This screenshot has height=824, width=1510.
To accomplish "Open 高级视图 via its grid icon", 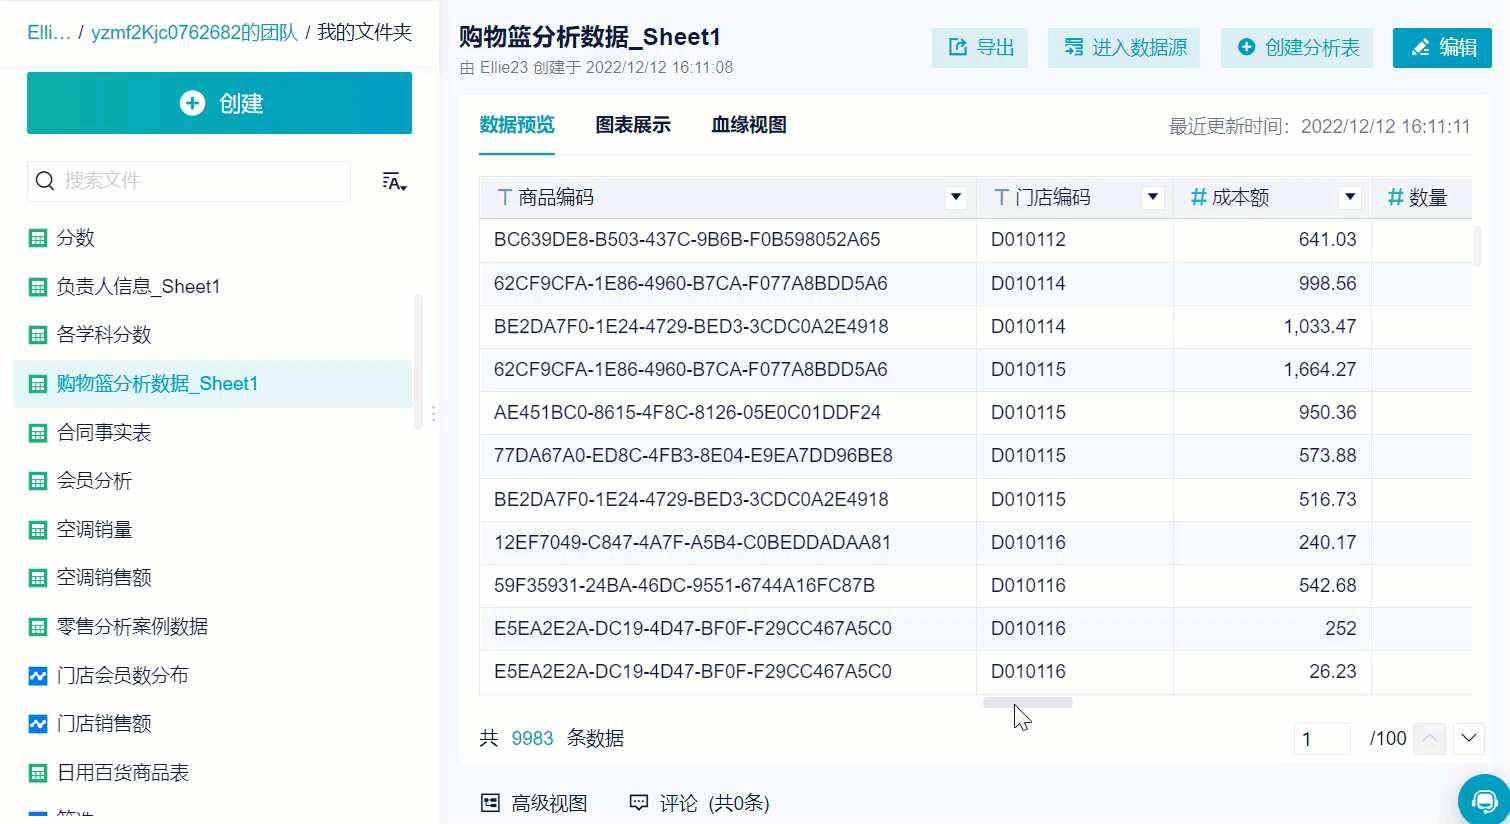I will (x=489, y=801).
